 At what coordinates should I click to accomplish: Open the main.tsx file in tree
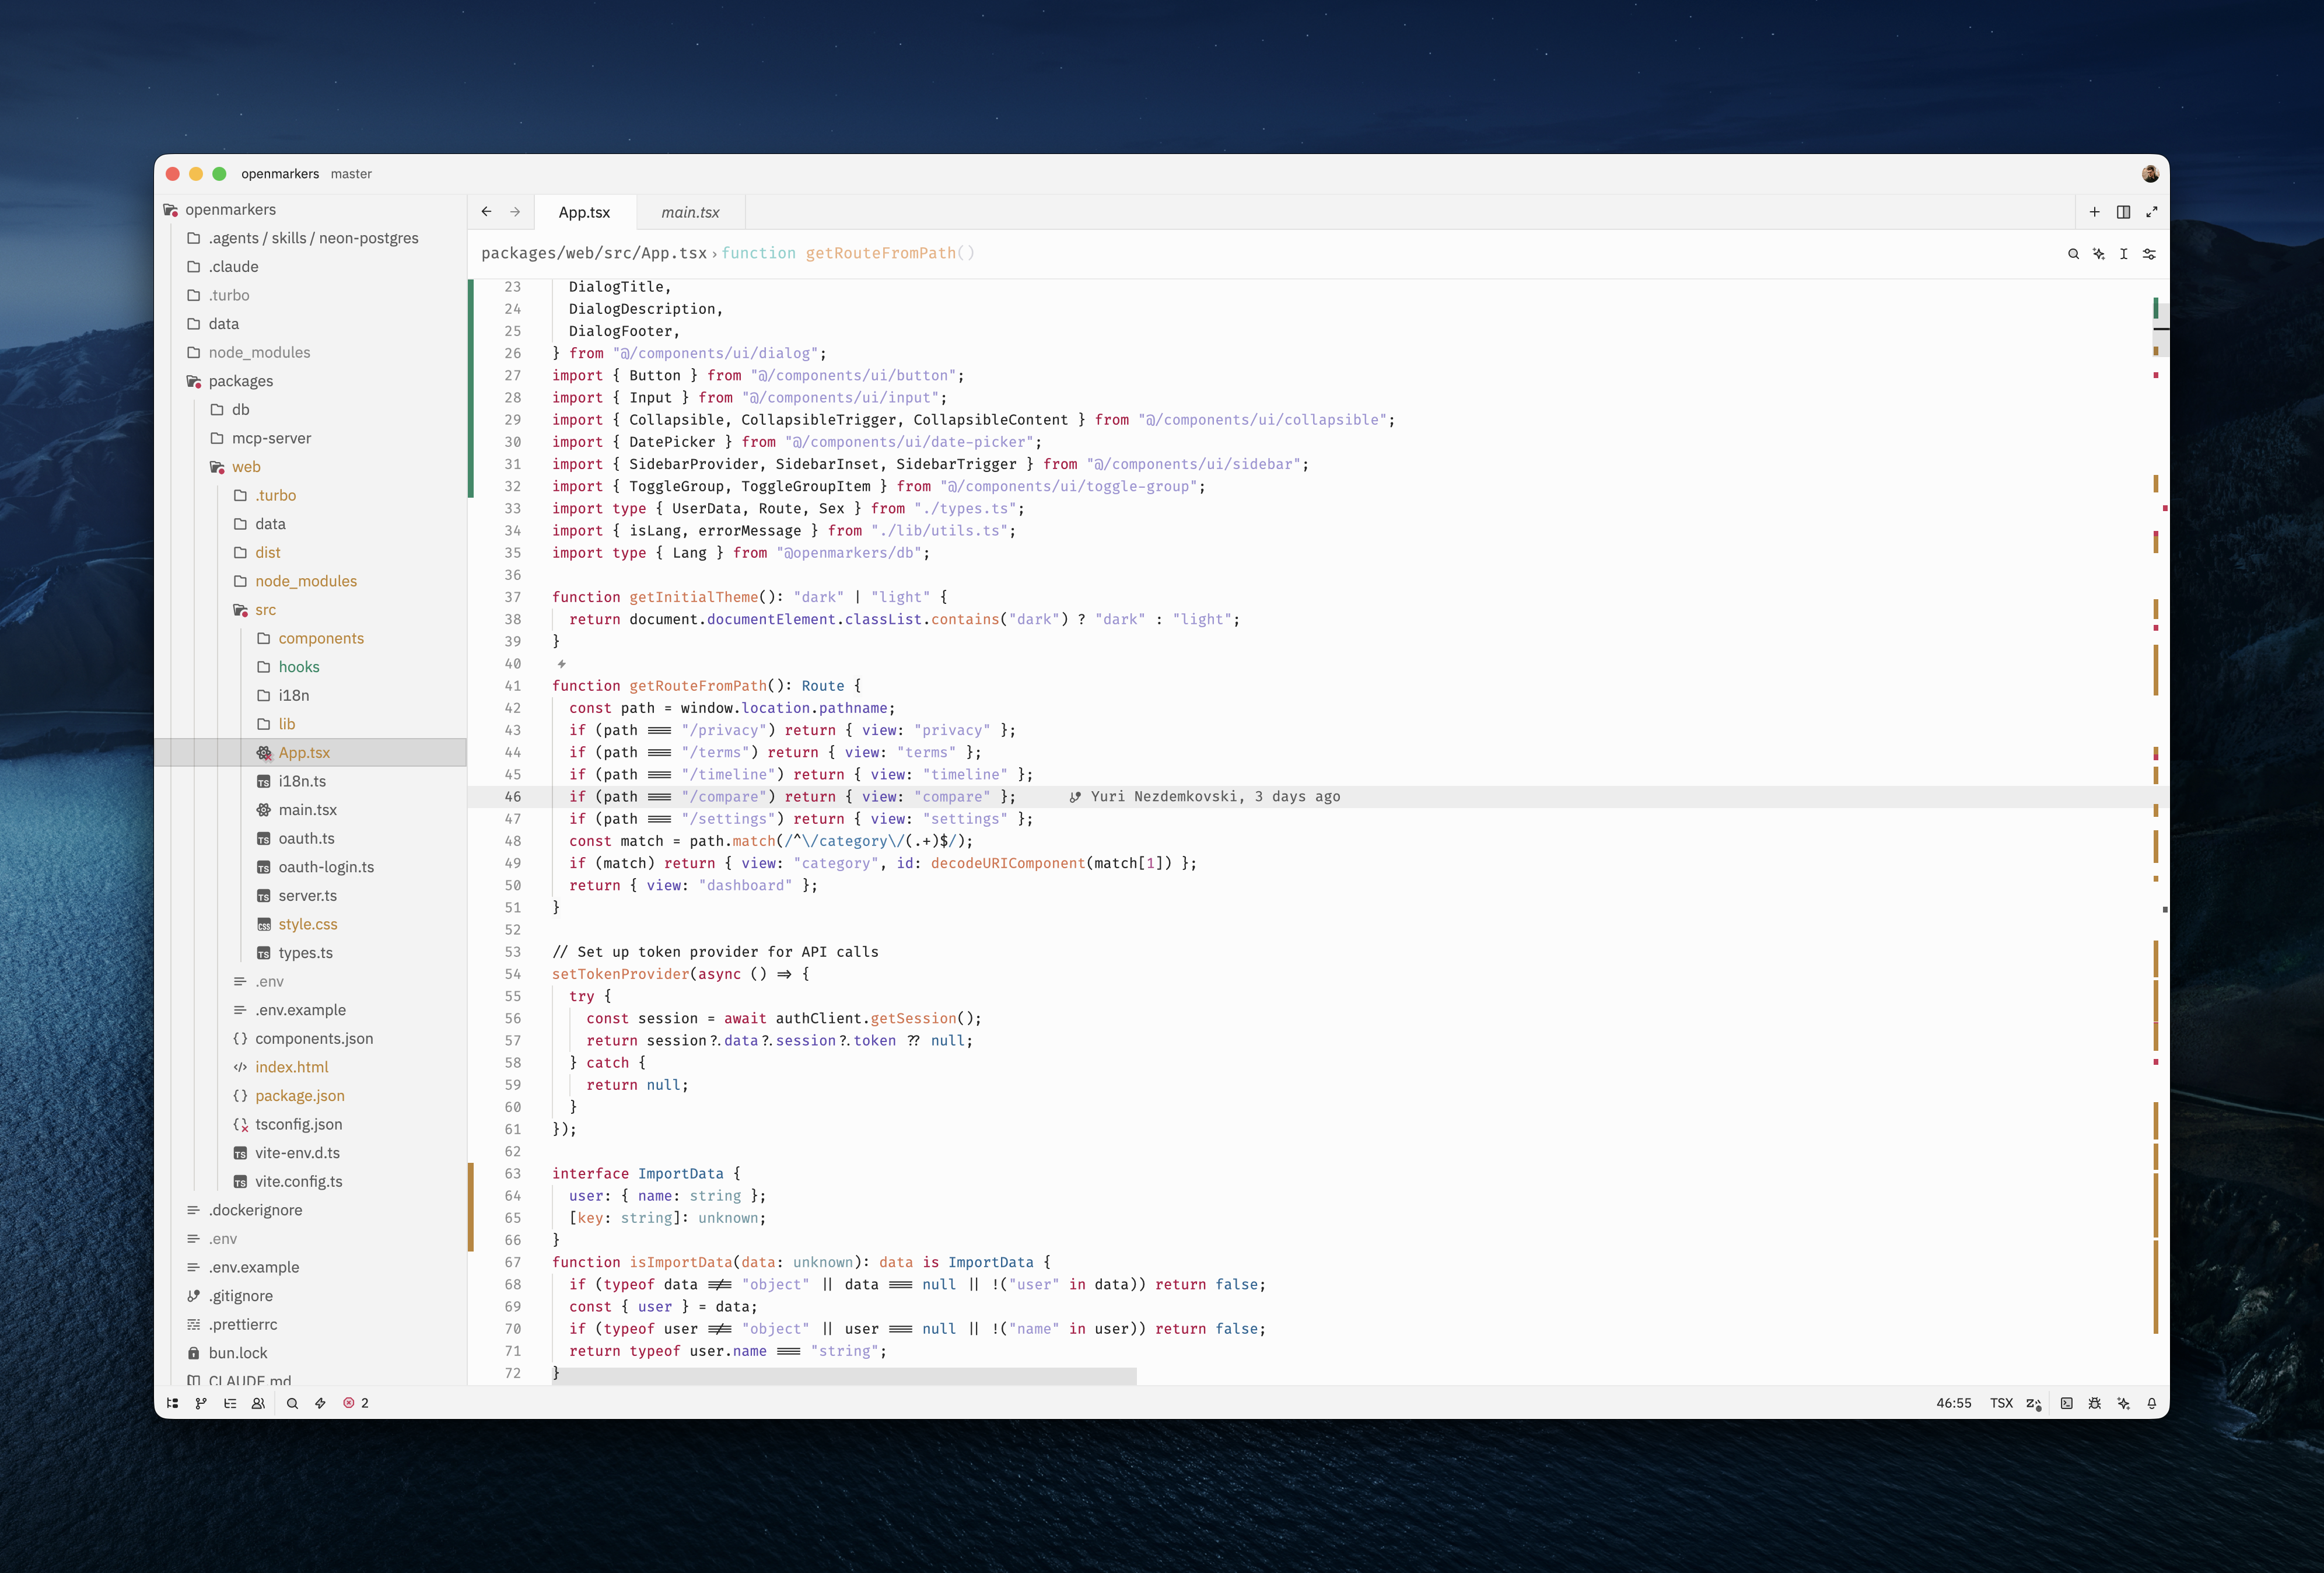point(310,810)
